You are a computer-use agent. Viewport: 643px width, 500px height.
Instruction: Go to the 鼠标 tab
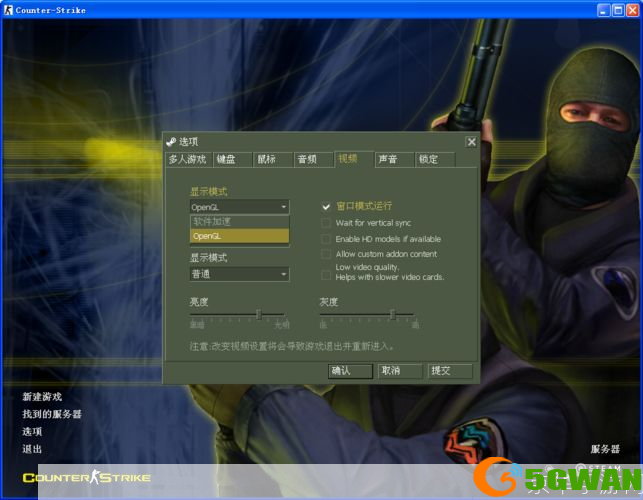(x=273, y=159)
